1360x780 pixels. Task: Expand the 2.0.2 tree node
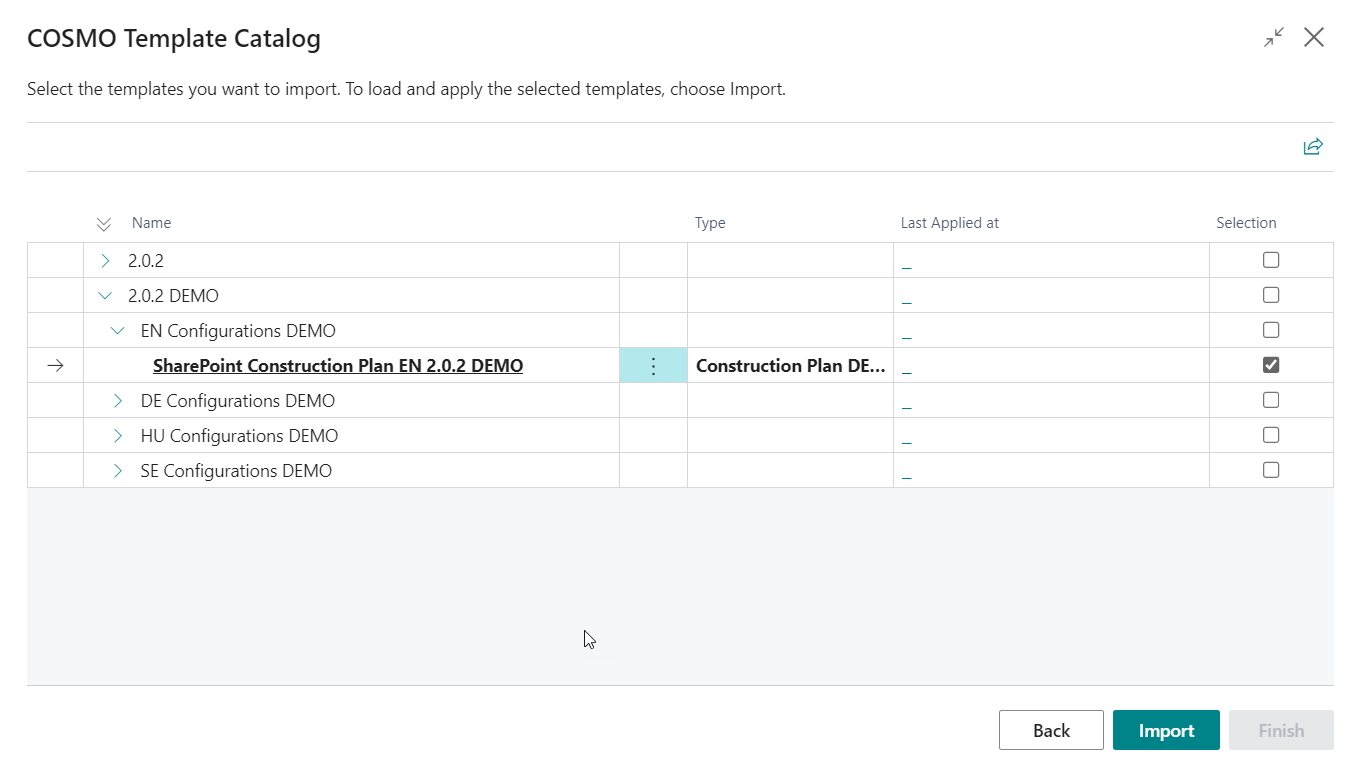pos(106,261)
